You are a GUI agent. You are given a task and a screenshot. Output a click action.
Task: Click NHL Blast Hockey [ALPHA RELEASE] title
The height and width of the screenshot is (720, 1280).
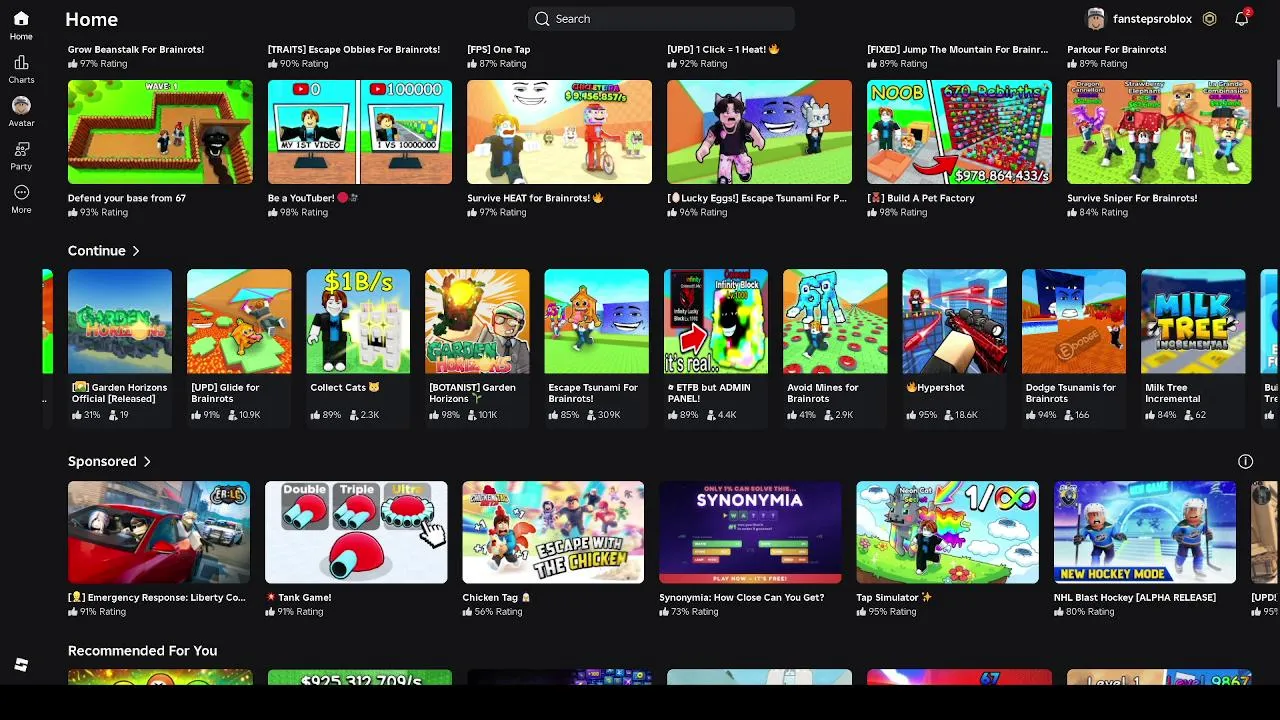[1135, 597]
